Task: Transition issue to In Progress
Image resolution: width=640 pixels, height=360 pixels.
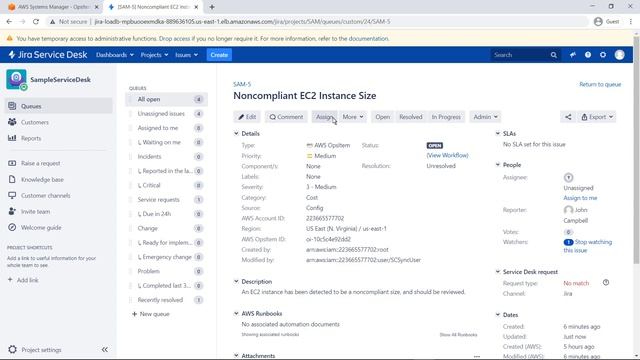Action: [446, 117]
